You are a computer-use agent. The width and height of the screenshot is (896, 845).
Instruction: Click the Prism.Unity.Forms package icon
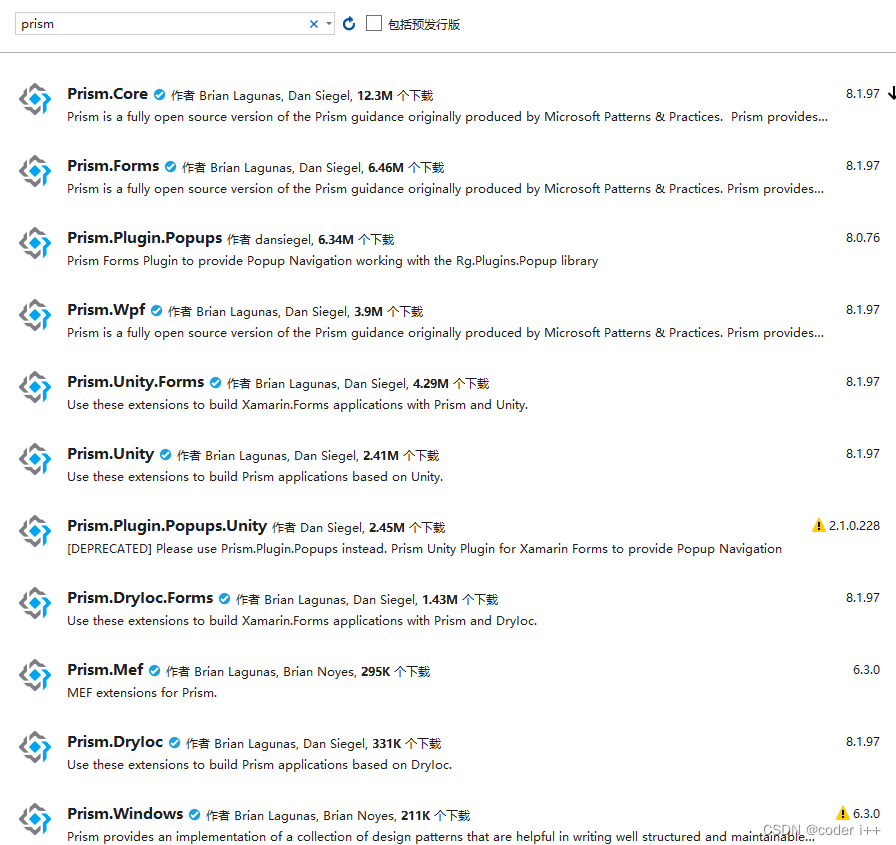35,387
